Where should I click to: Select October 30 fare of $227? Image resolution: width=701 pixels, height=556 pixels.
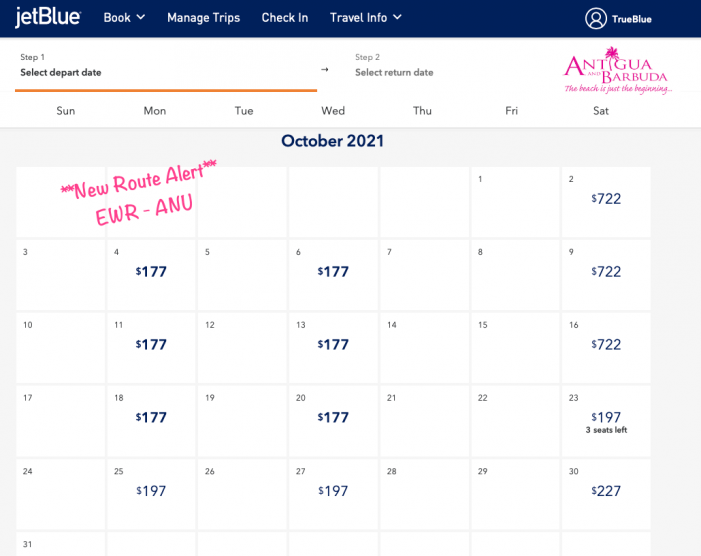tap(606, 491)
